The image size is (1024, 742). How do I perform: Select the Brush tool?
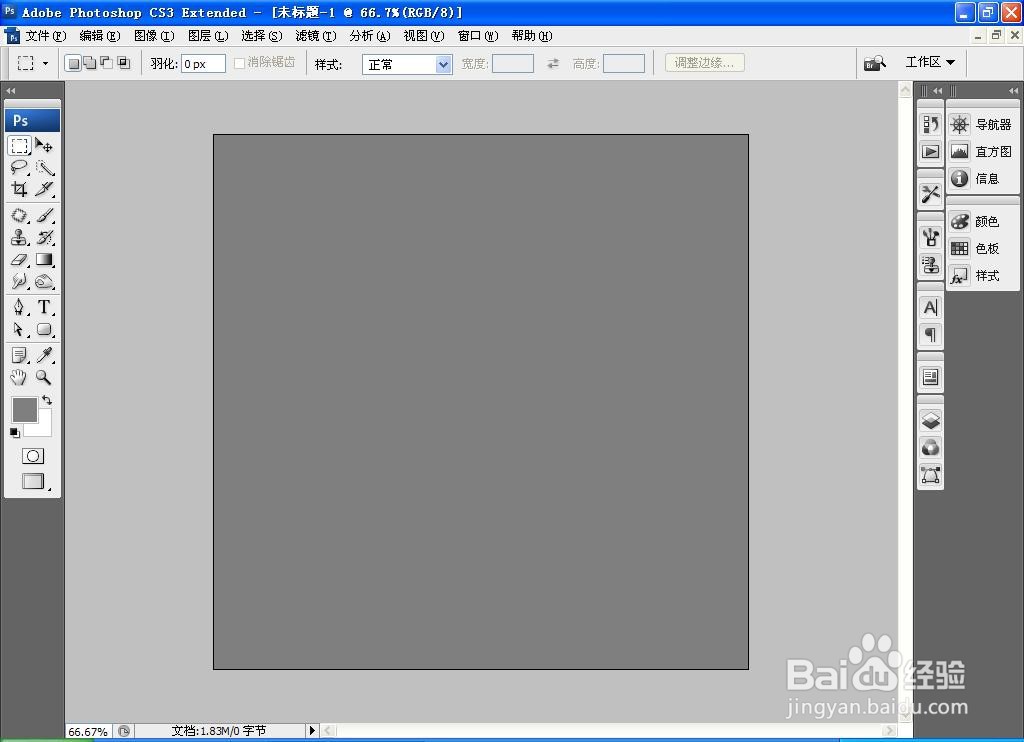tap(44, 215)
